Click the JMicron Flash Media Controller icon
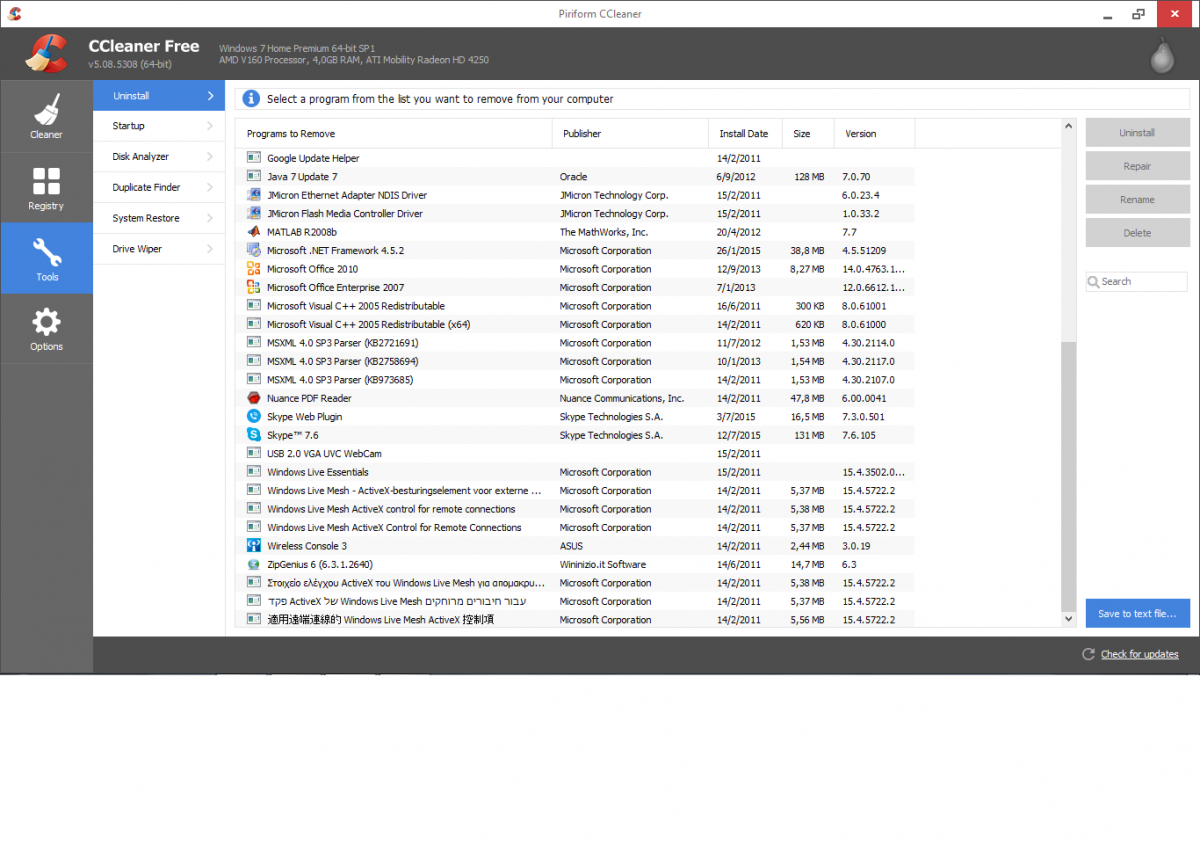The image size is (1200, 844). pos(254,213)
